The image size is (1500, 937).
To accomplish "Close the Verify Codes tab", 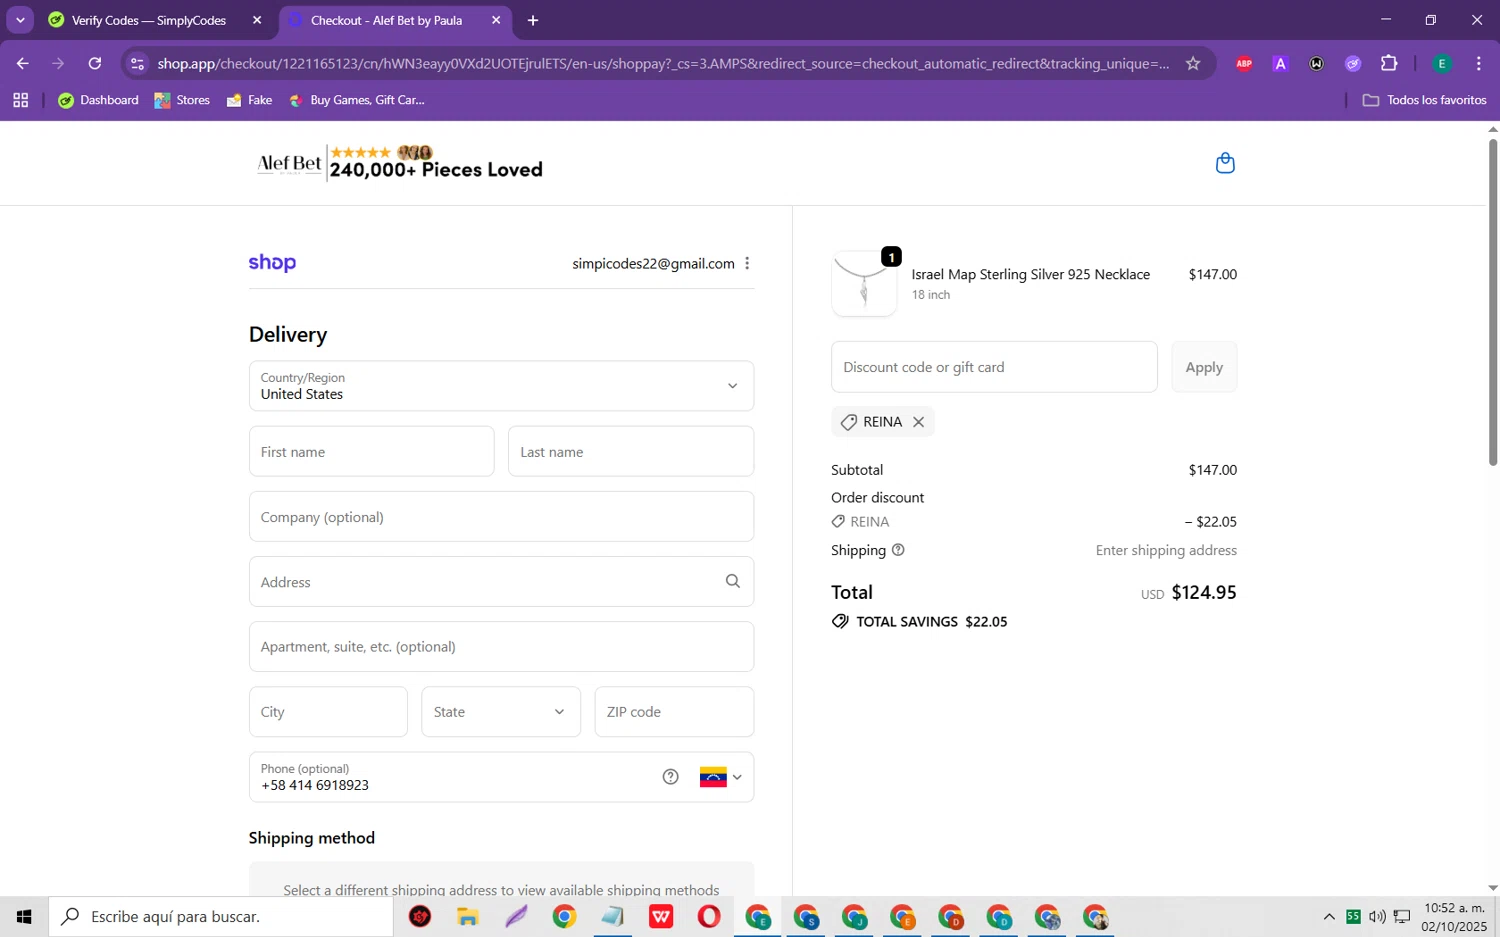I will (257, 20).
